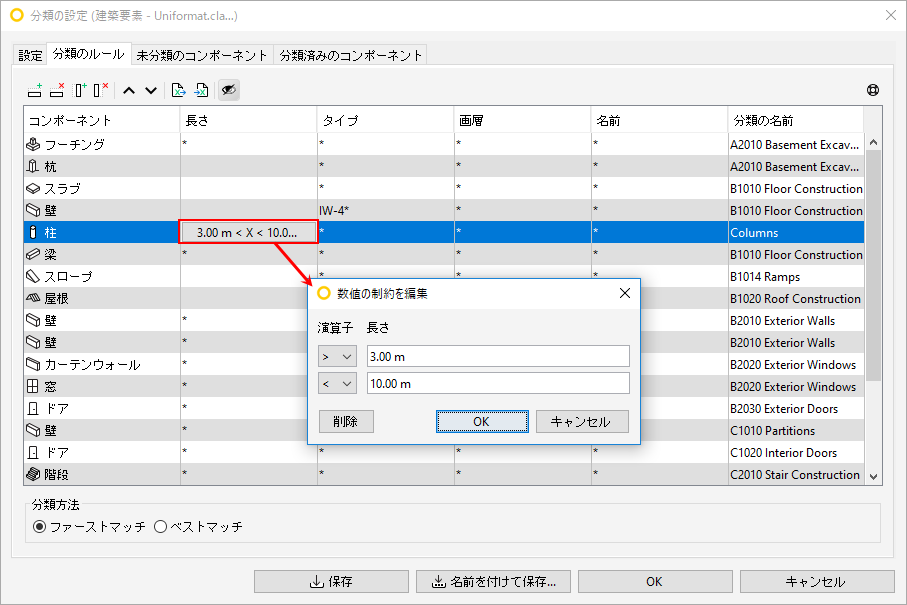
Task: Select the スロープ ramp component icon
Action: [33, 276]
